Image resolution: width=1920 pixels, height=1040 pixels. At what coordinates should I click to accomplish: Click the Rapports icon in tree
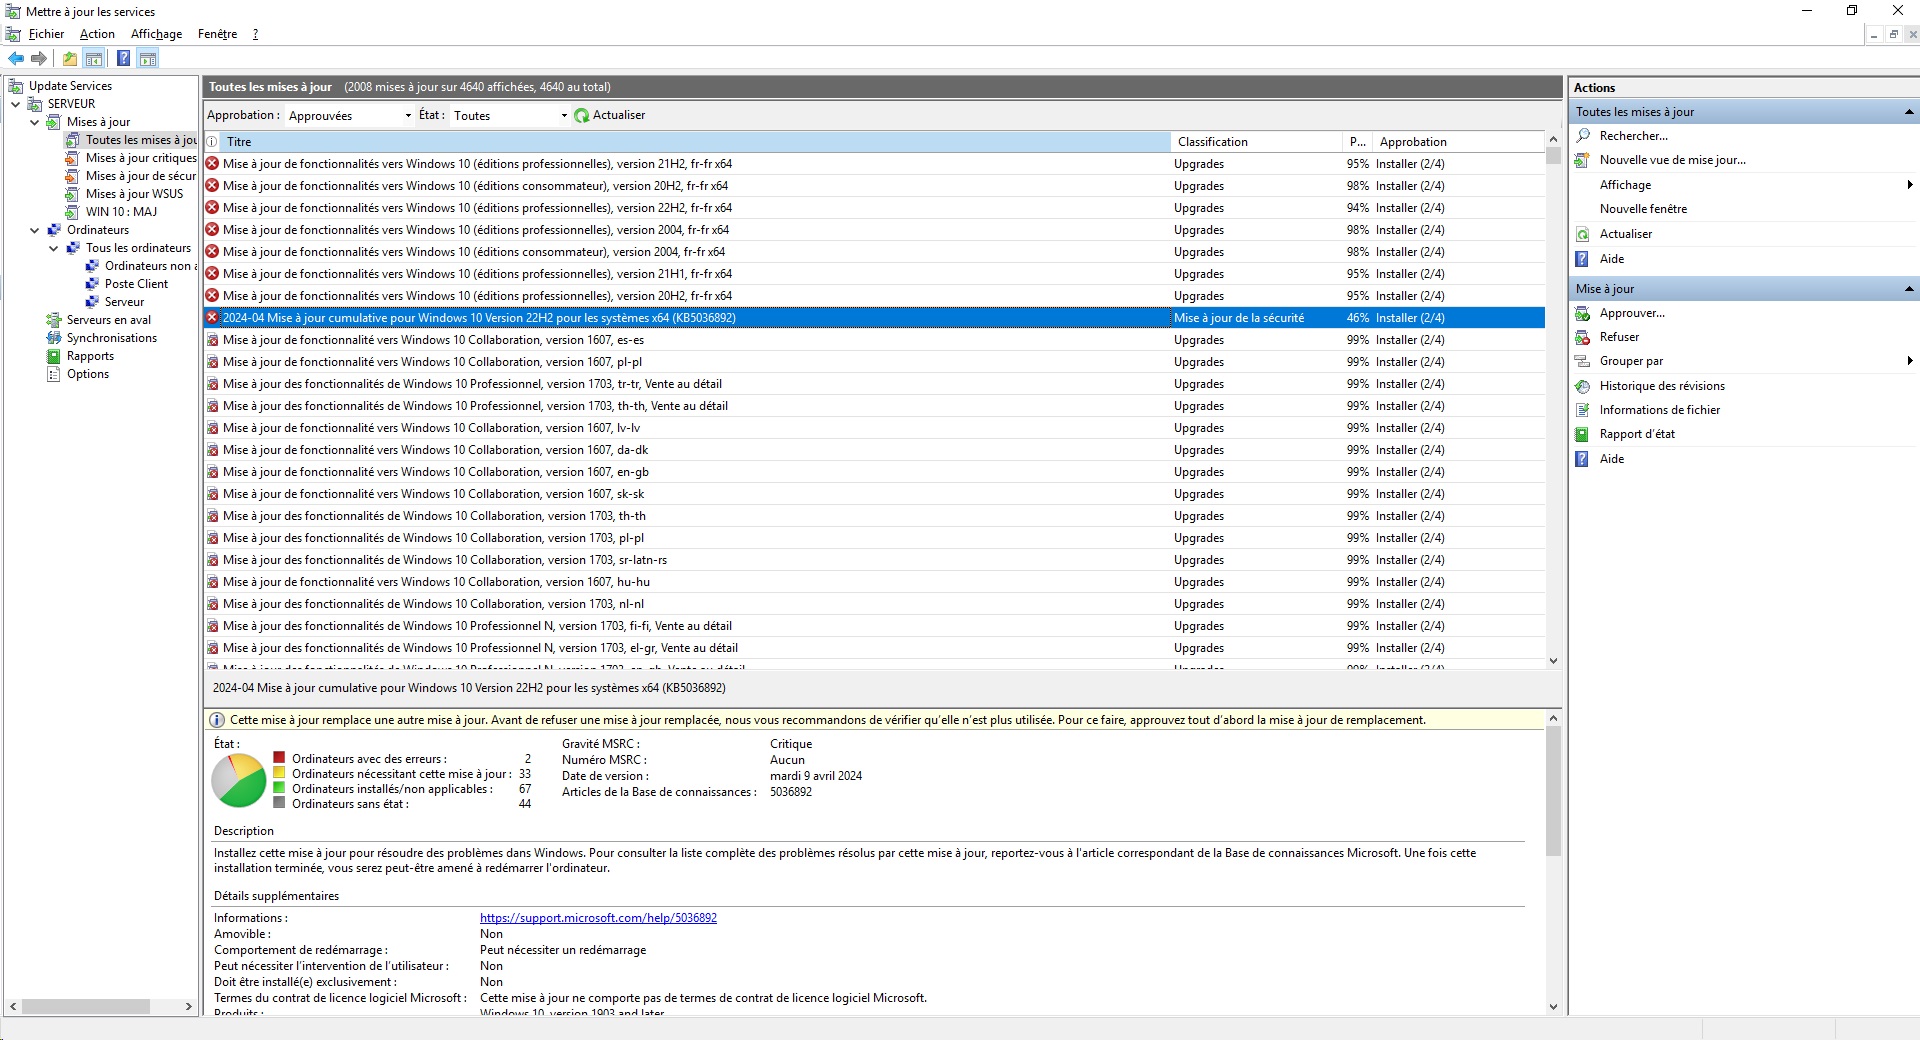(x=54, y=356)
